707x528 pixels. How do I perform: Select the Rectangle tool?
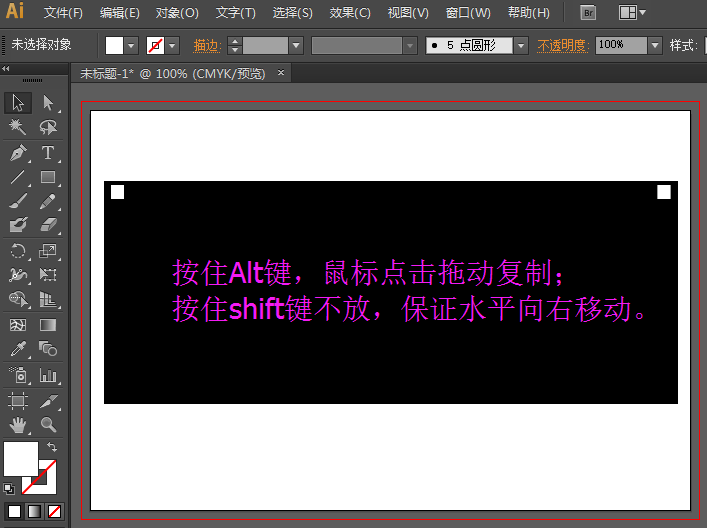pyautogui.click(x=48, y=177)
